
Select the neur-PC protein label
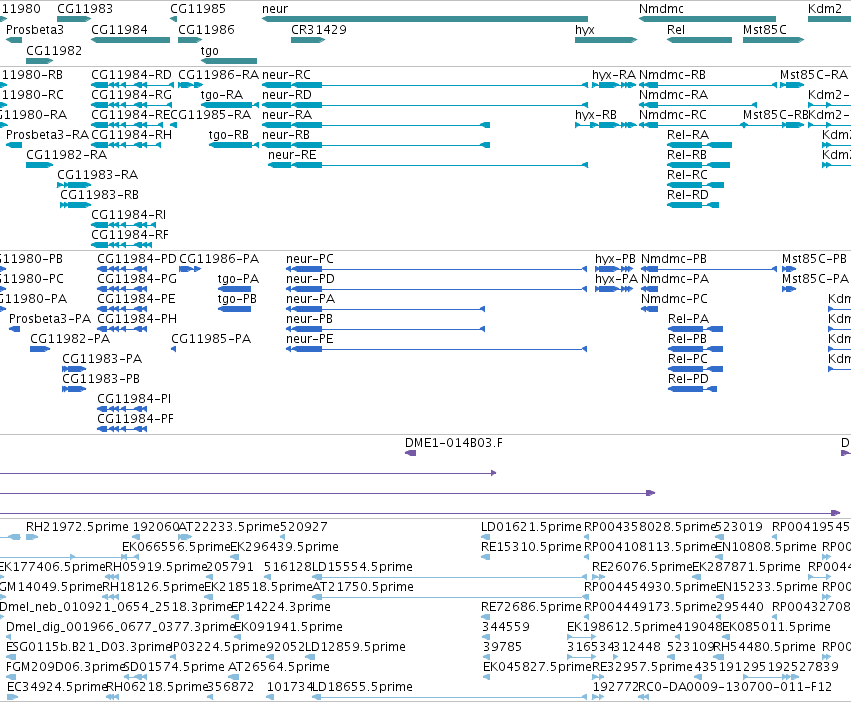tap(310, 258)
